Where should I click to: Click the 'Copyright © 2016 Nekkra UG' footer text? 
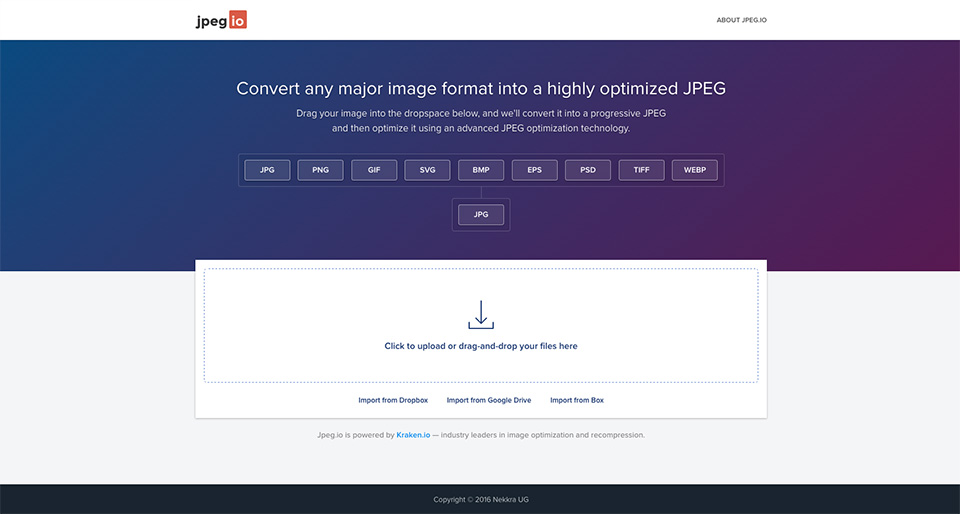coord(481,499)
